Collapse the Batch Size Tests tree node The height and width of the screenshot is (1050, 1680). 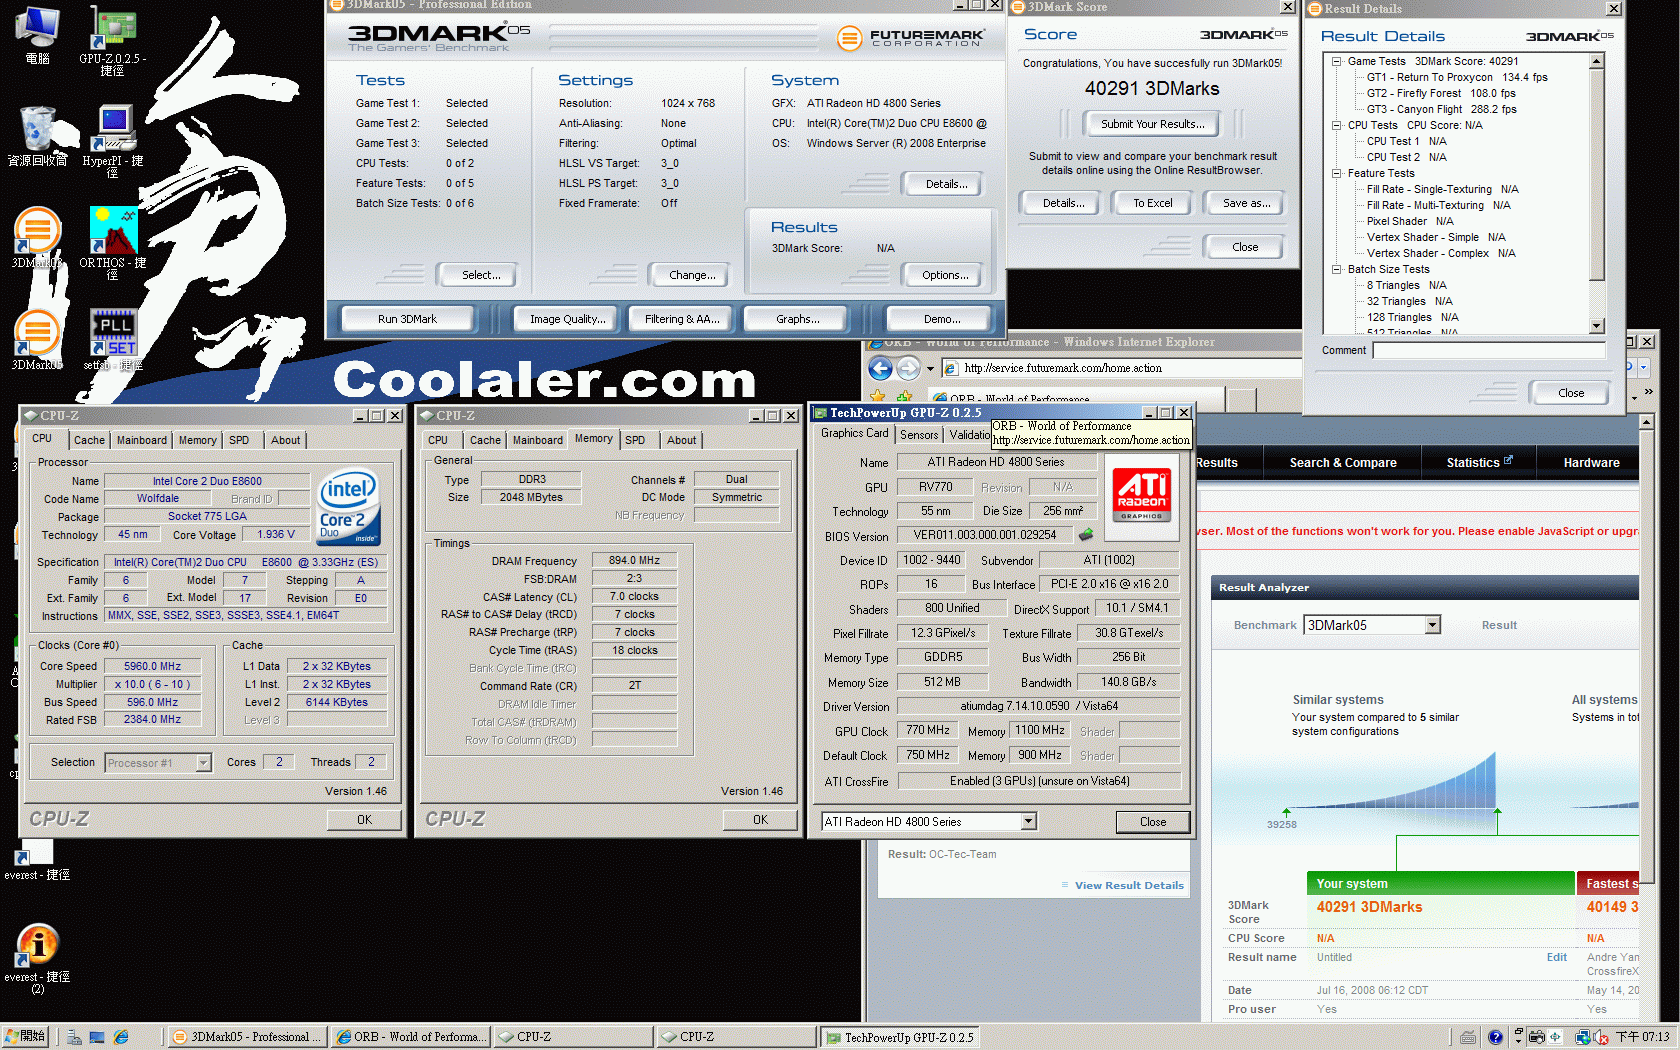[1336, 269]
